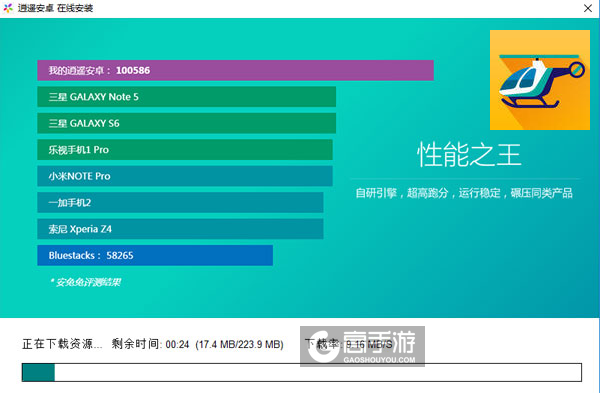
Task: Click the download progress bar
Action: pyautogui.click(x=302, y=372)
